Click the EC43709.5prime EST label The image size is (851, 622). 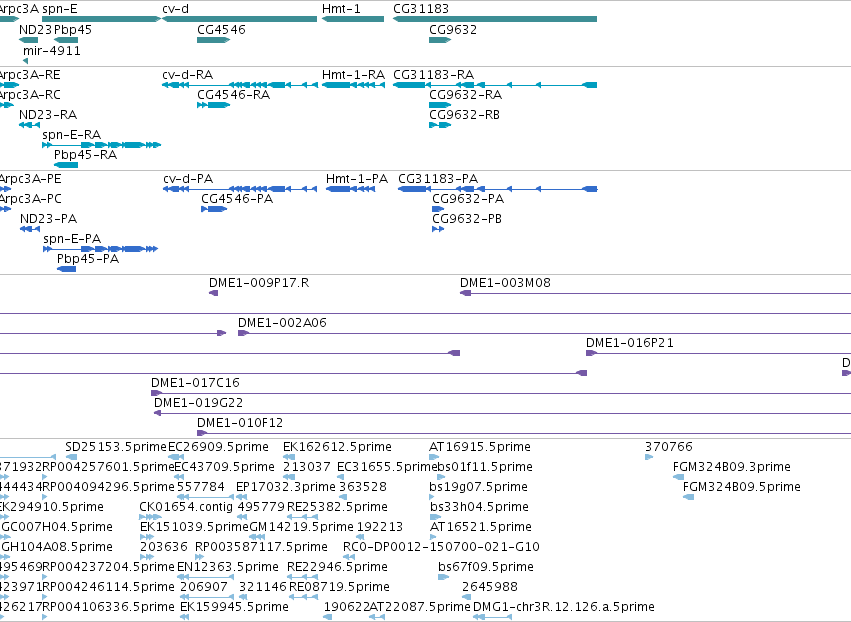[x=224, y=468]
